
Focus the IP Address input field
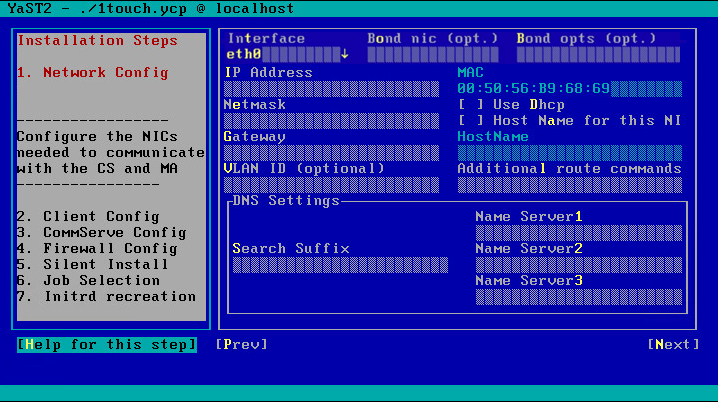coord(335,88)
